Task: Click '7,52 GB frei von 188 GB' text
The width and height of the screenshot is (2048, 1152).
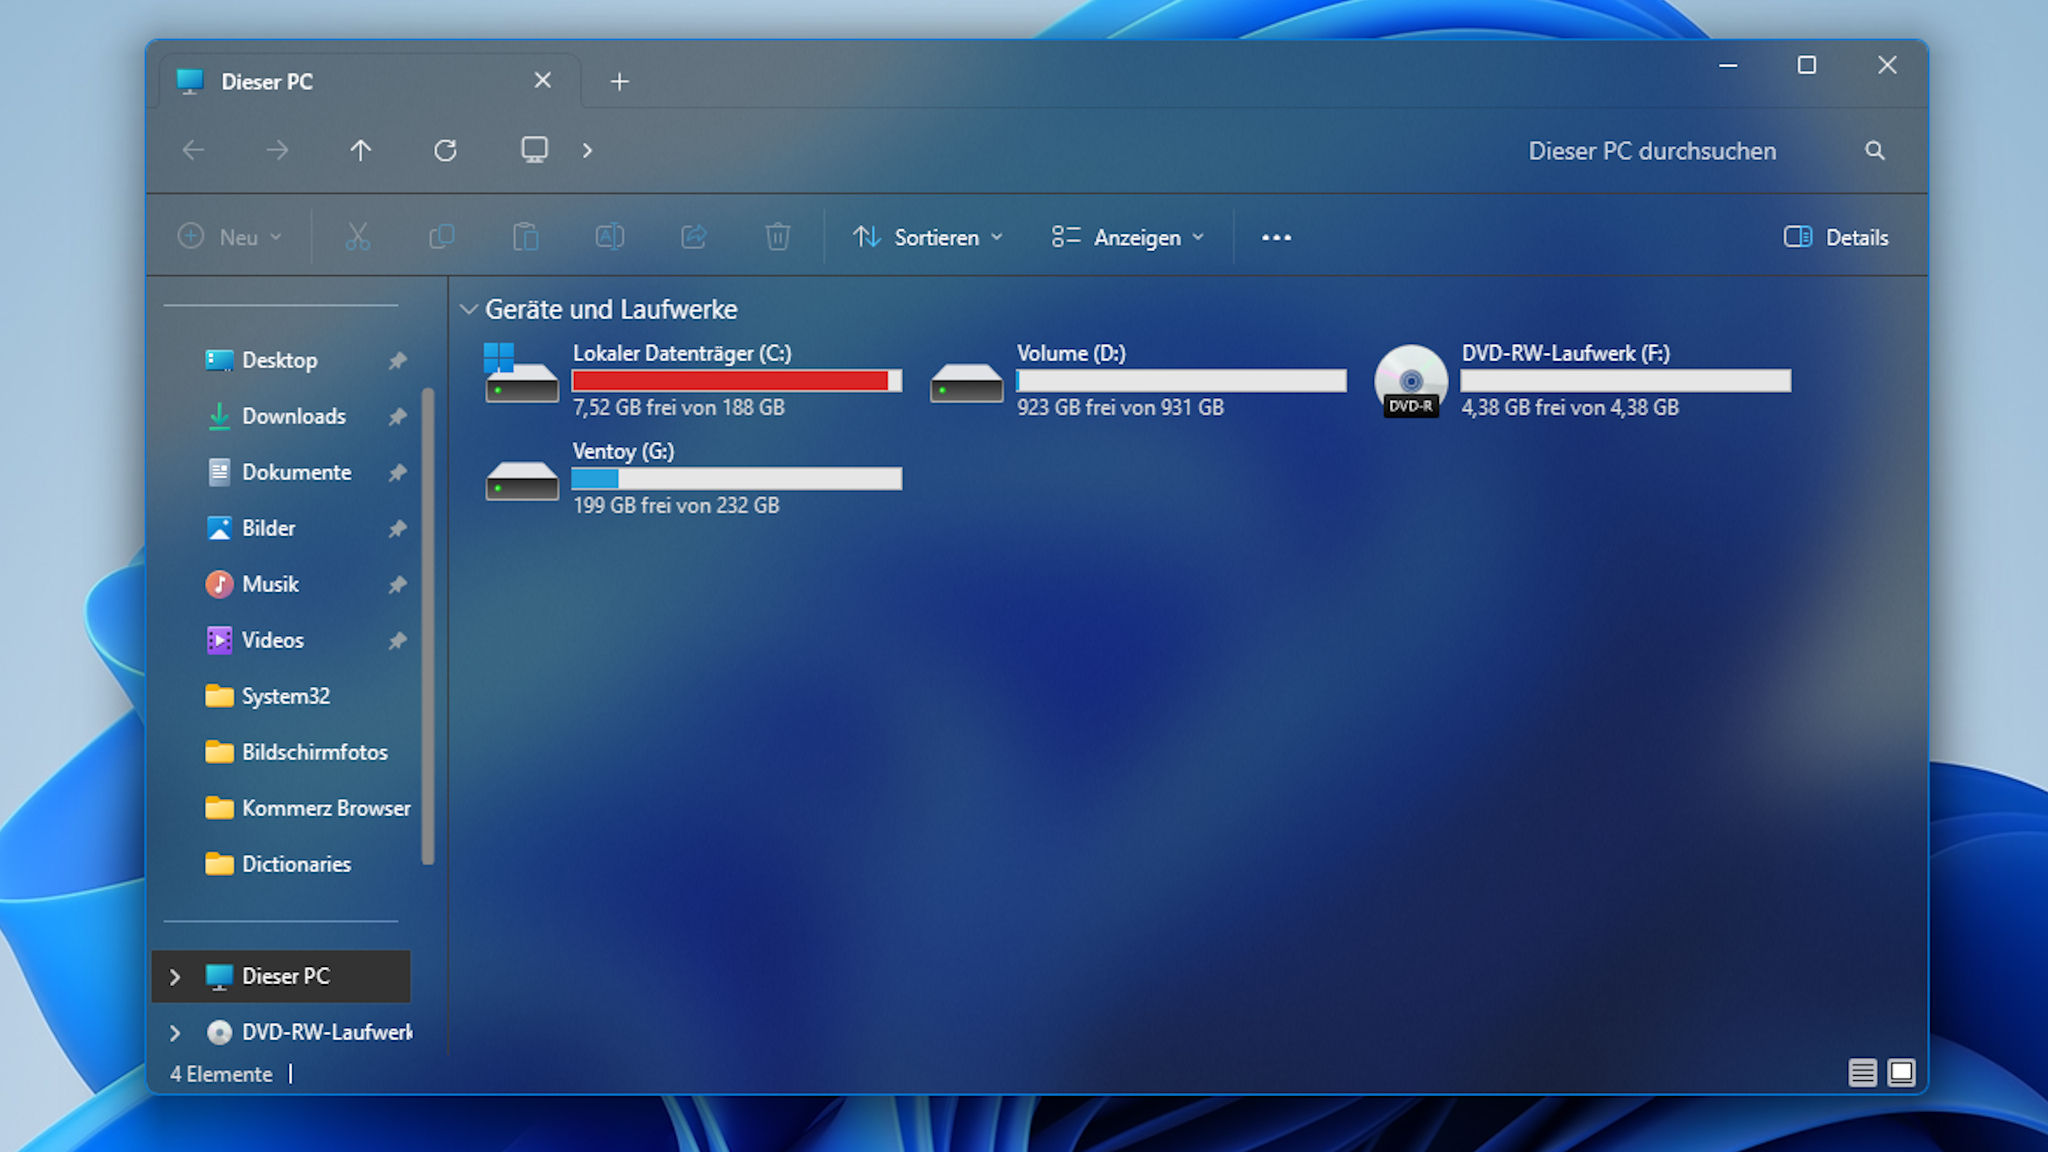Action: (x=678, y=407)
